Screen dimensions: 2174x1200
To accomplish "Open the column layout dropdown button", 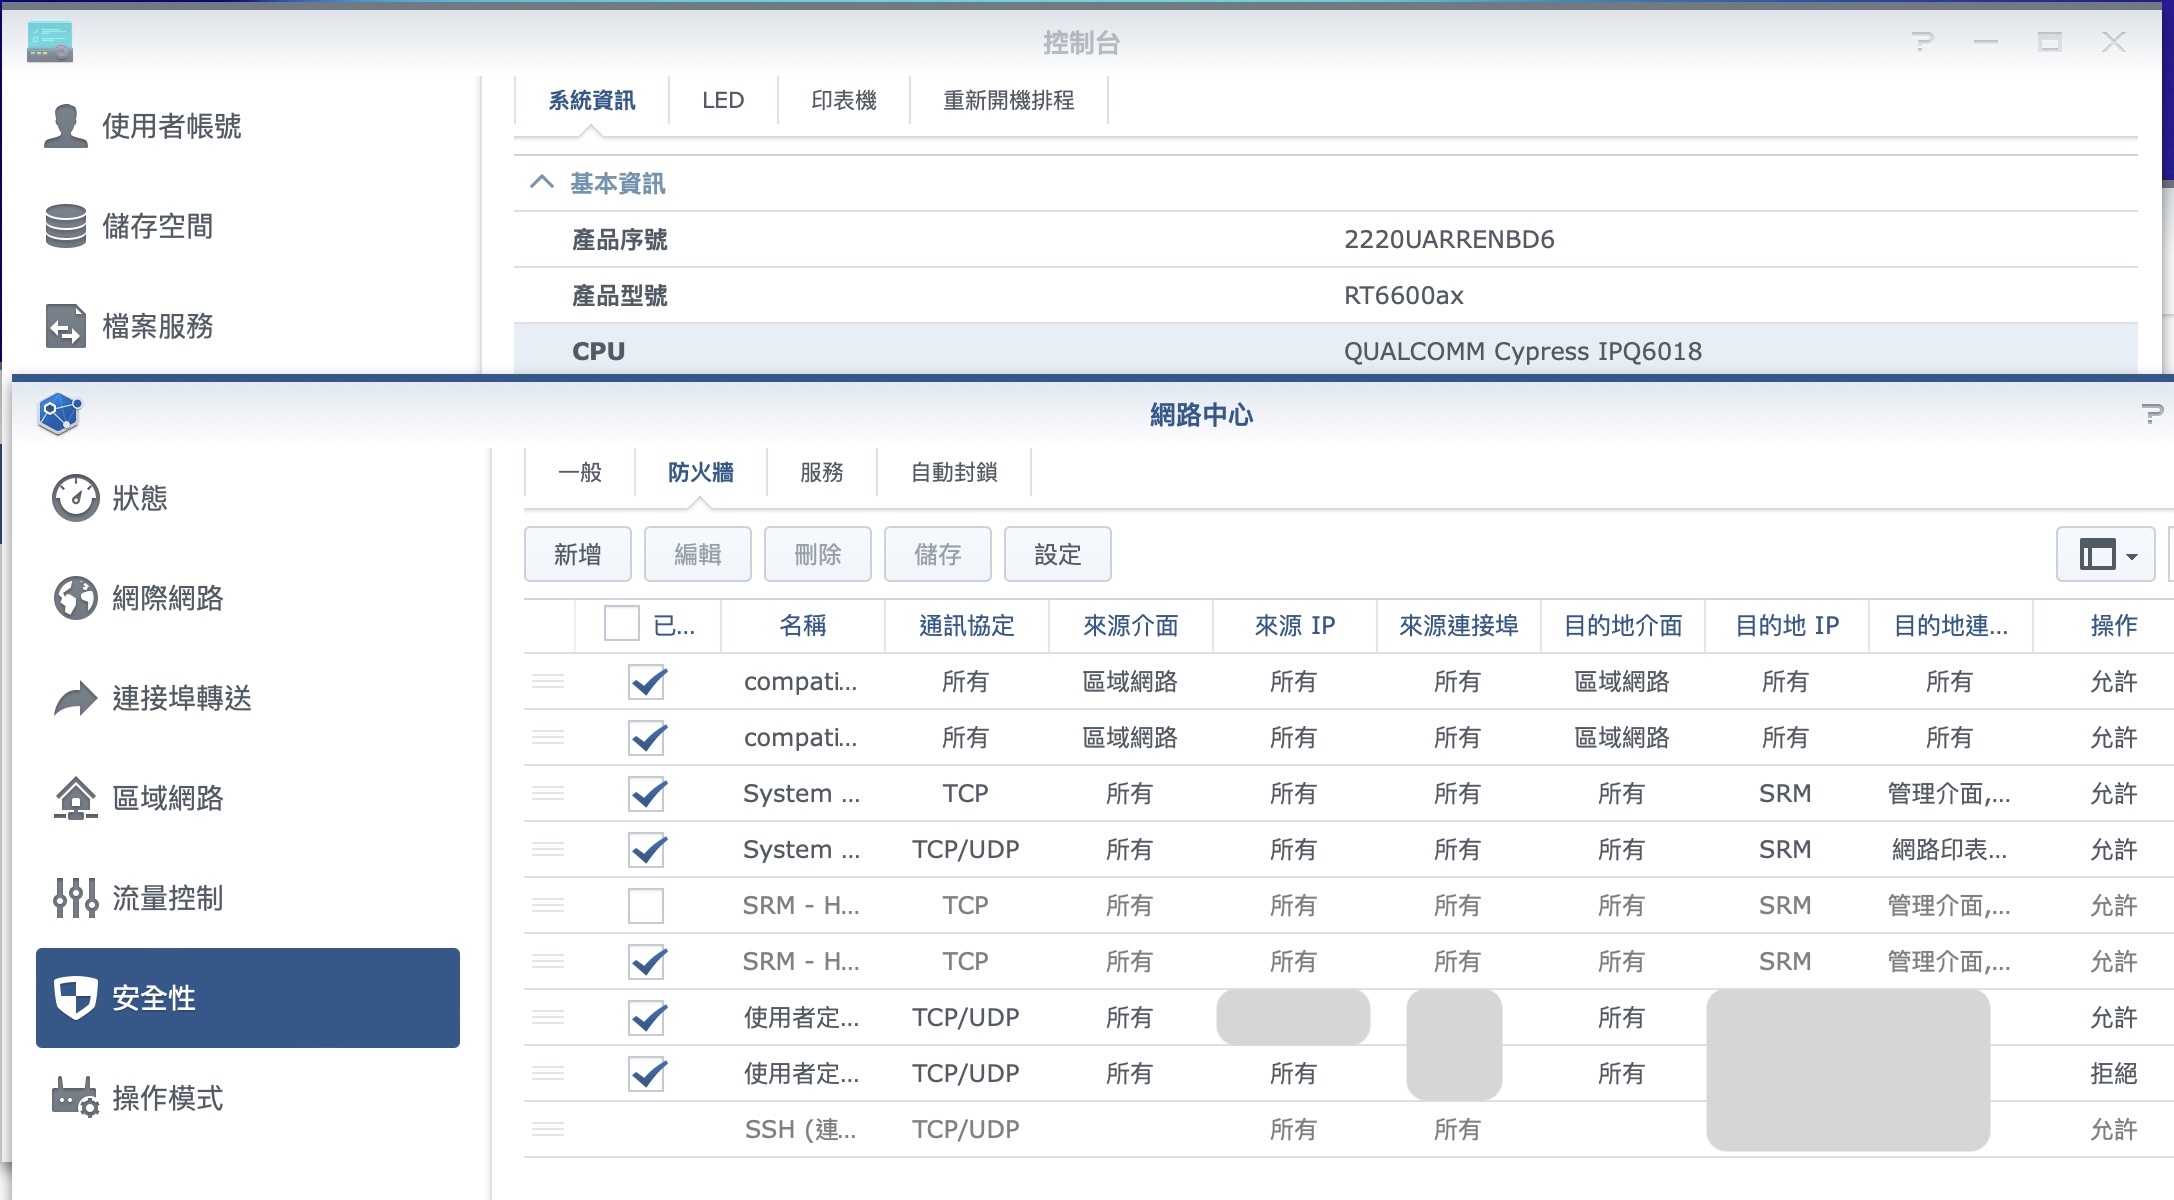I will 2106,554.
